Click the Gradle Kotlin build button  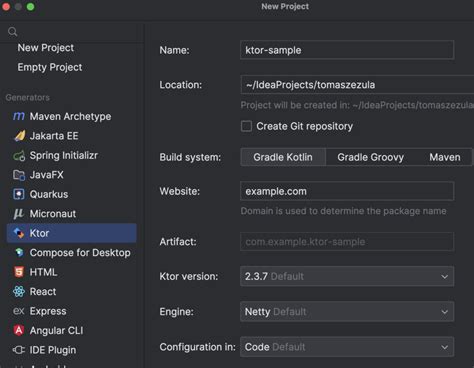[283, 157]
